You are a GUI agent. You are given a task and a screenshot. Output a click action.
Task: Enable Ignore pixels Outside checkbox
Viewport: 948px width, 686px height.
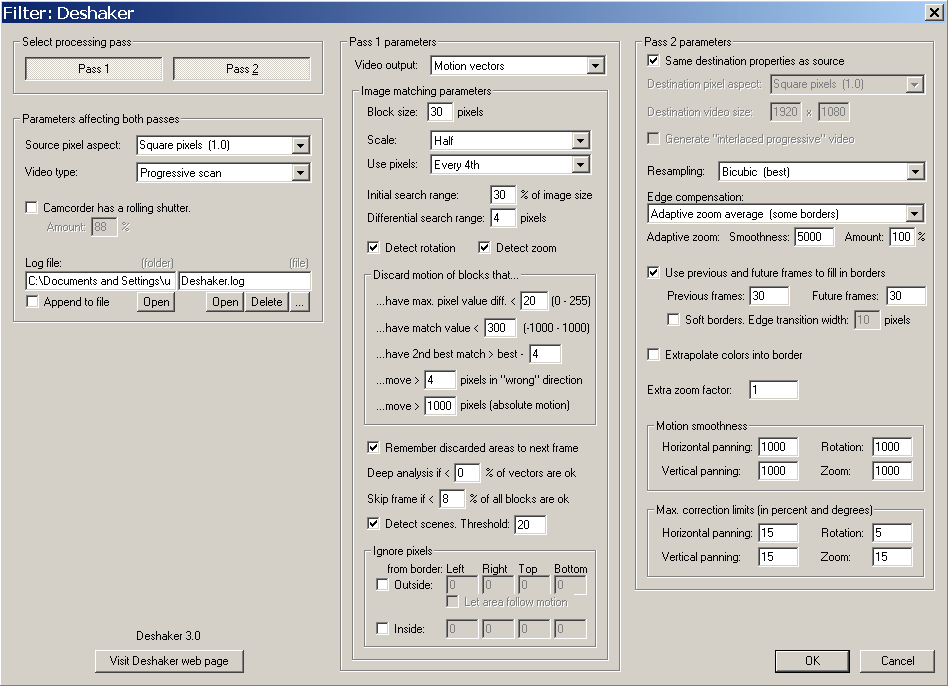coord(382,585)
